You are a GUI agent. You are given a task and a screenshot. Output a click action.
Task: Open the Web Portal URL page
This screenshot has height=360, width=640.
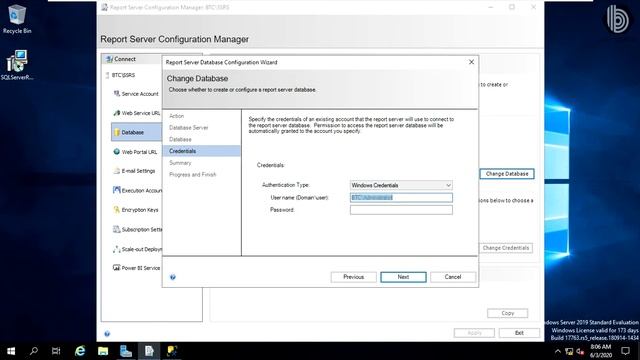click(x=135, y=152)
